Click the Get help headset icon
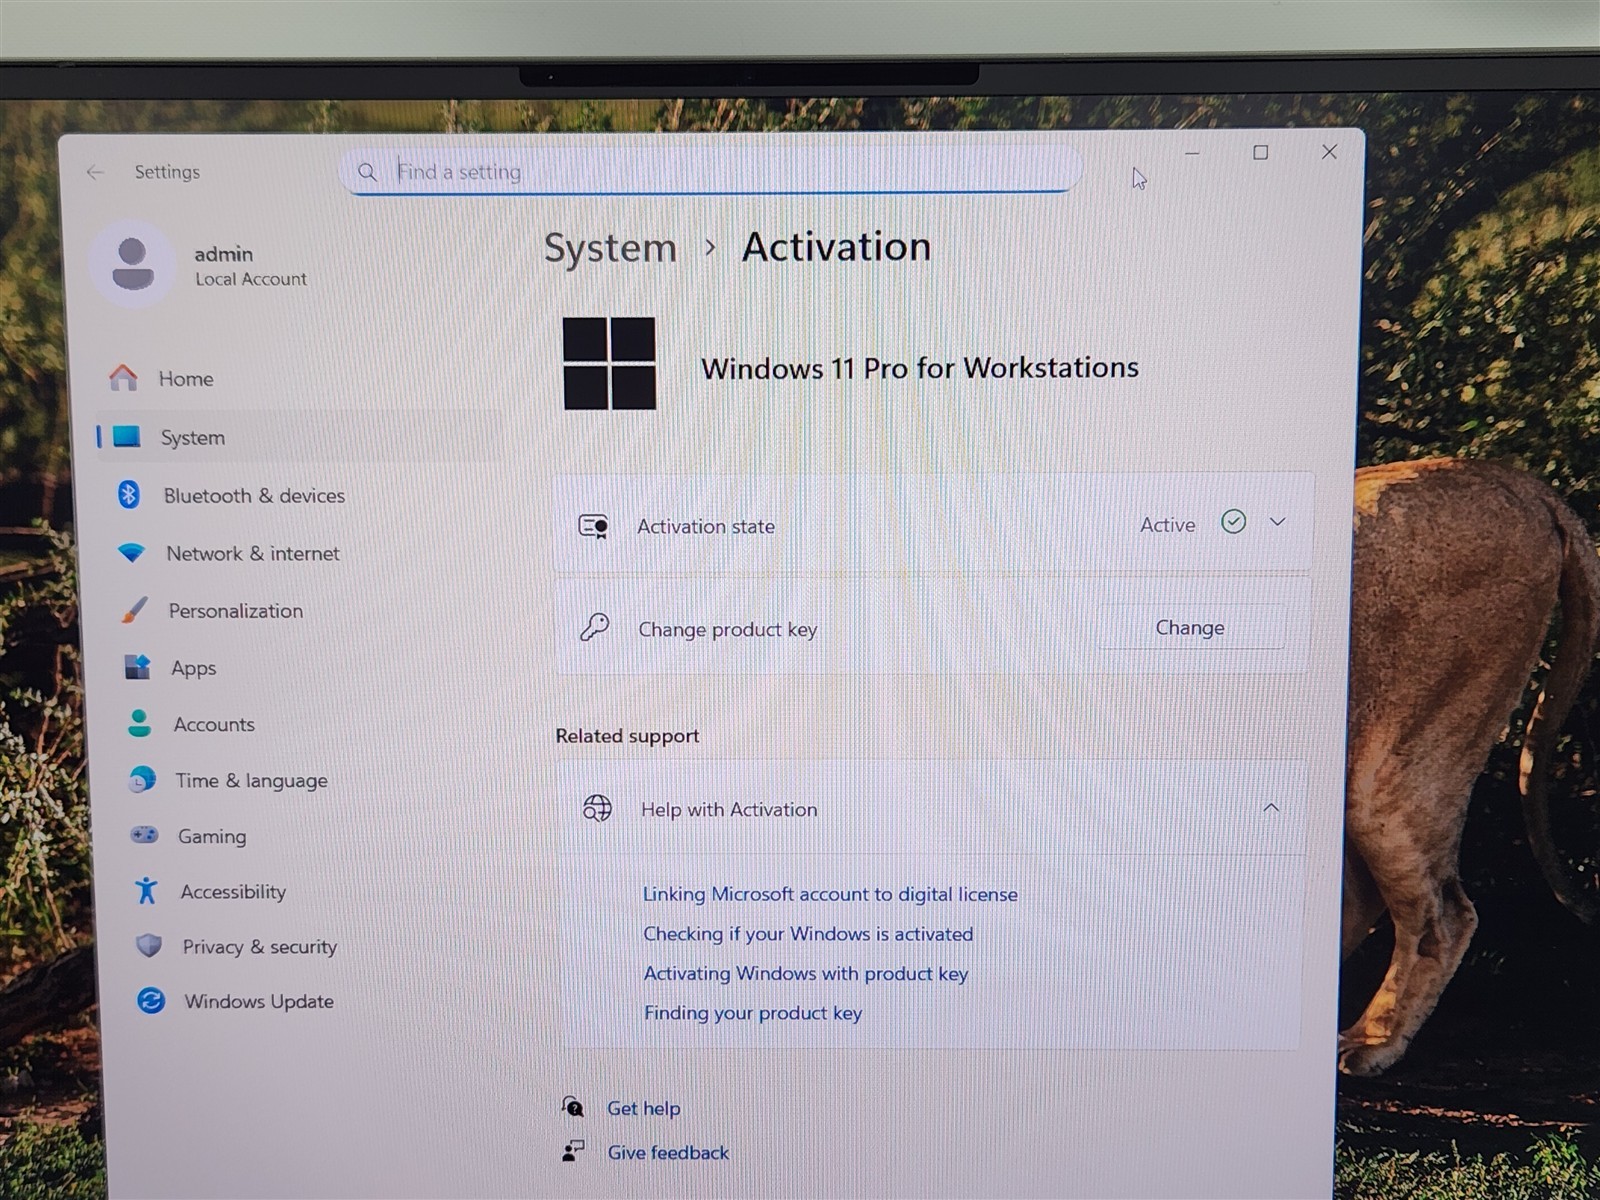The width and height of the screenshot is (1600, 1200). (573, 1107)
